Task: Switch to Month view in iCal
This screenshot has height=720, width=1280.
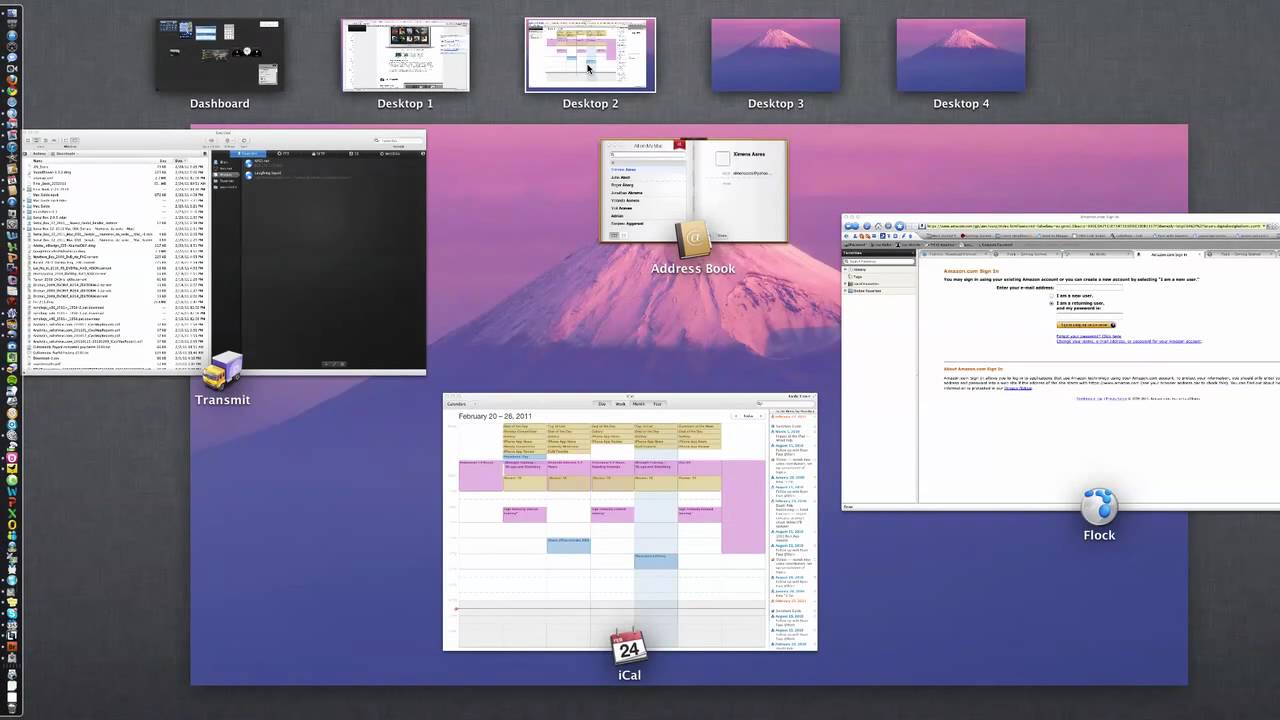Action: point(638,404)
